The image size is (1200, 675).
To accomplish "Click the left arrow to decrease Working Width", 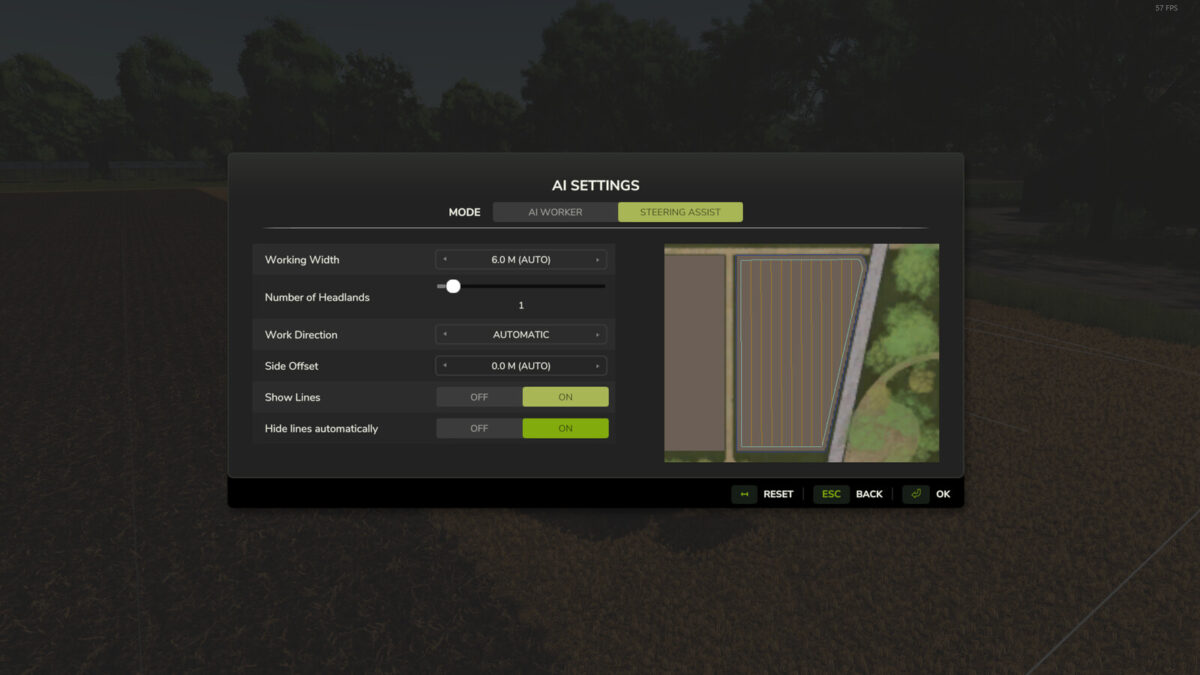I will tap(443, 259).
